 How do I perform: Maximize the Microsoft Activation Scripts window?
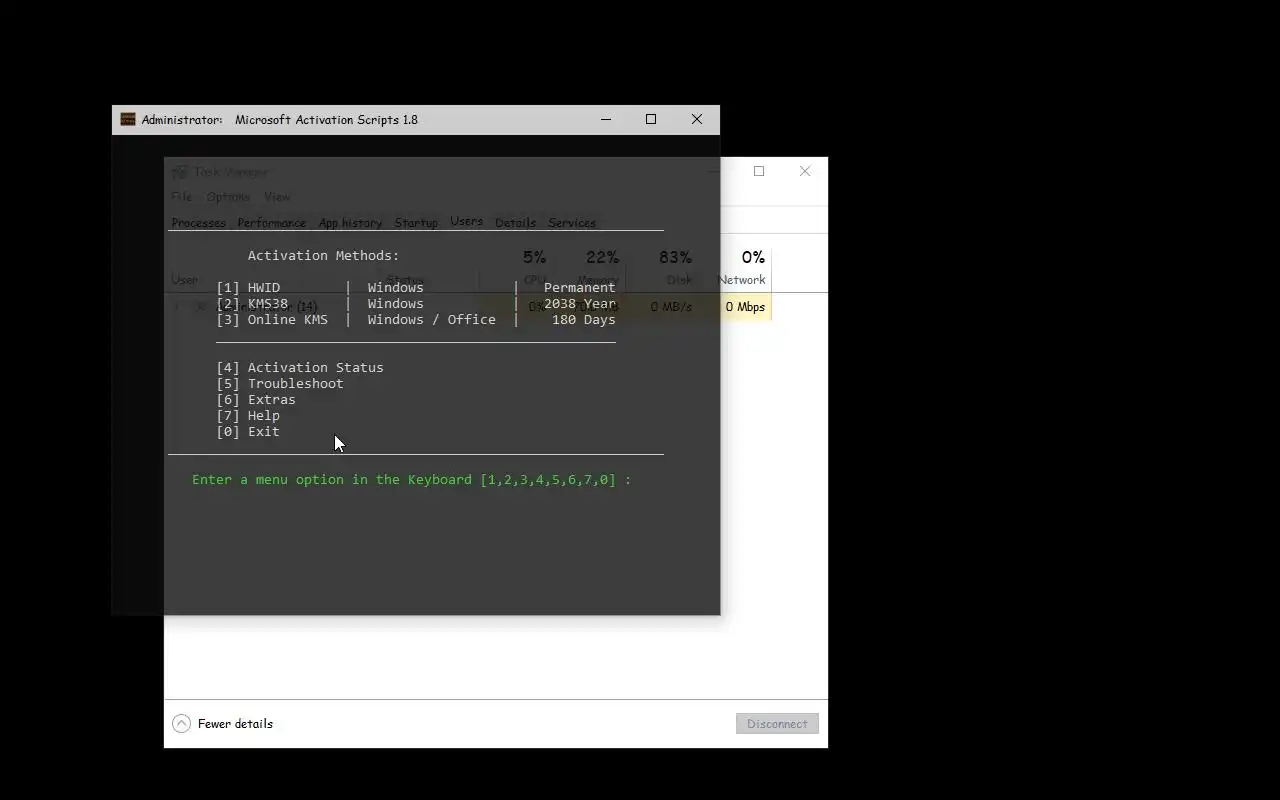[x=651, y=119]
